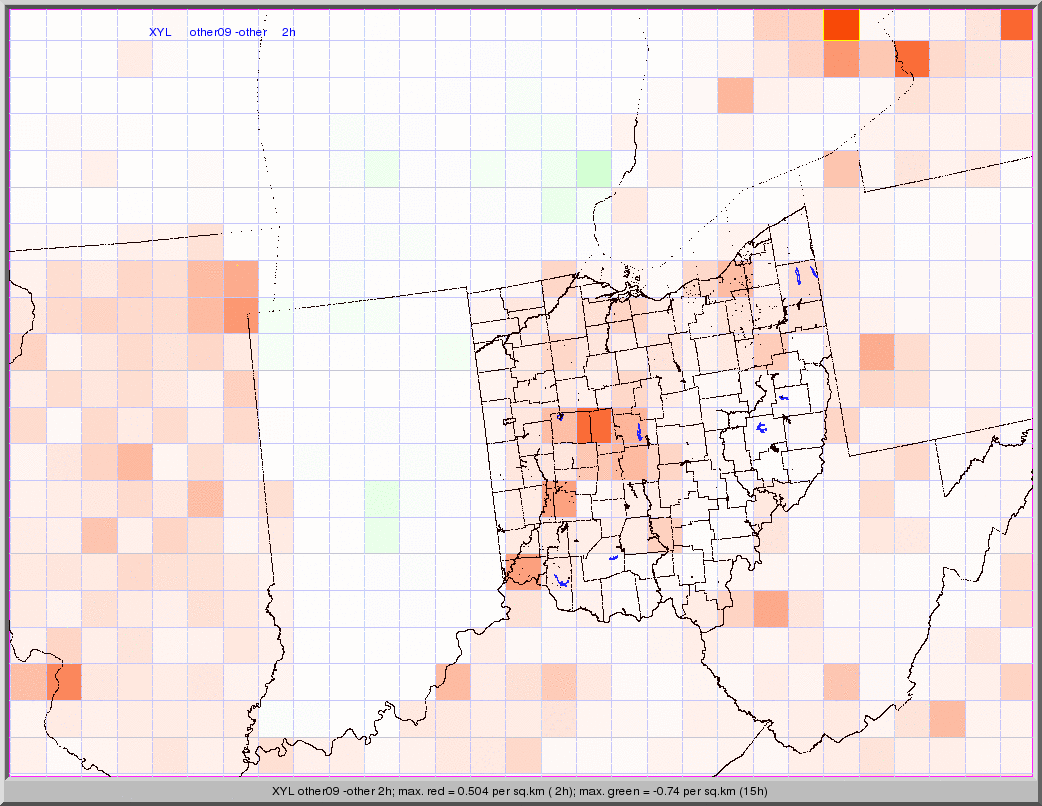This screenshot has height=806, width=1042.
Task: Select the darkest red-orange cell with yellow underline
Action: (841, 24)
